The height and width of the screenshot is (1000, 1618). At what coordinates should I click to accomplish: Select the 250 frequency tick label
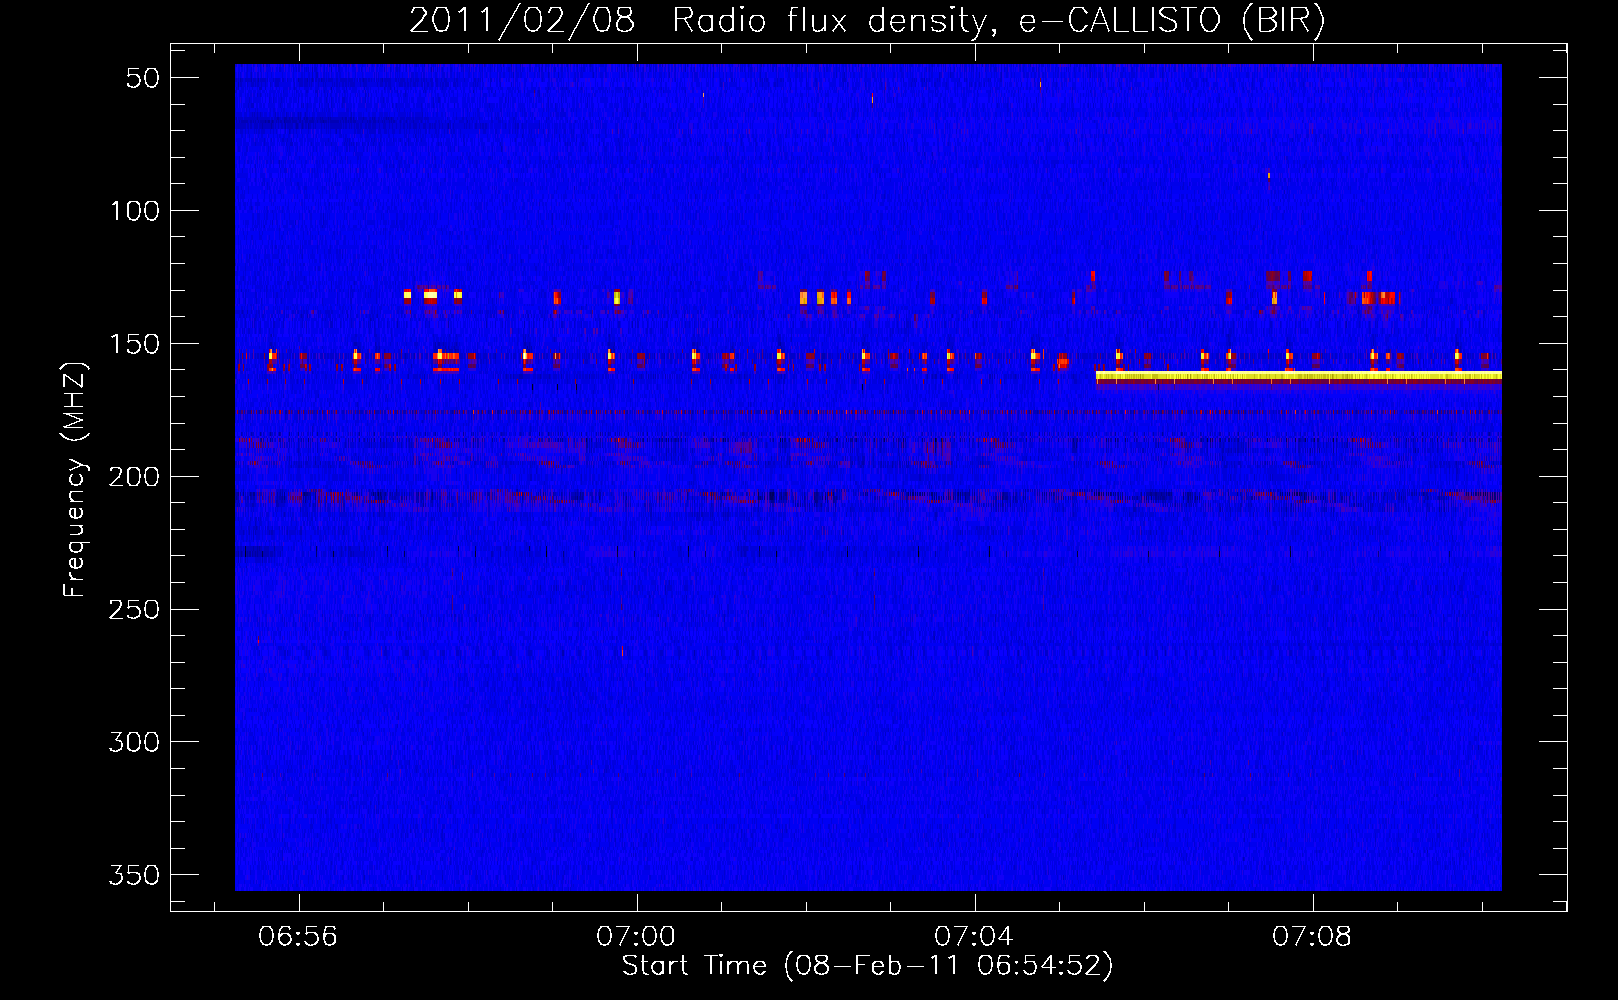(134, 609)
